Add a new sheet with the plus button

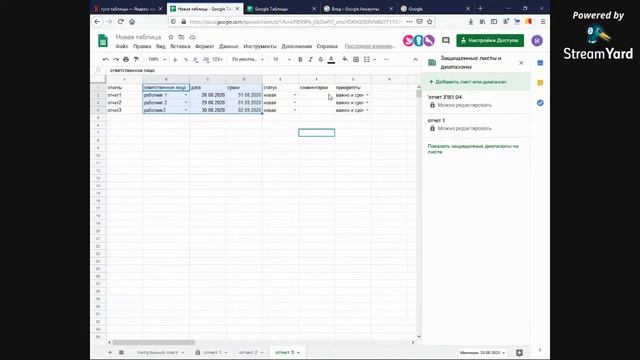(x=110, y=352)
